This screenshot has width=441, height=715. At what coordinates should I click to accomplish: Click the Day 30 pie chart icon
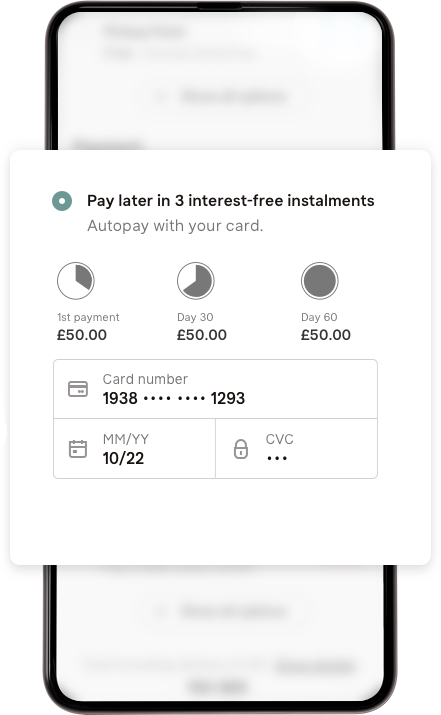tap(196, 280)
